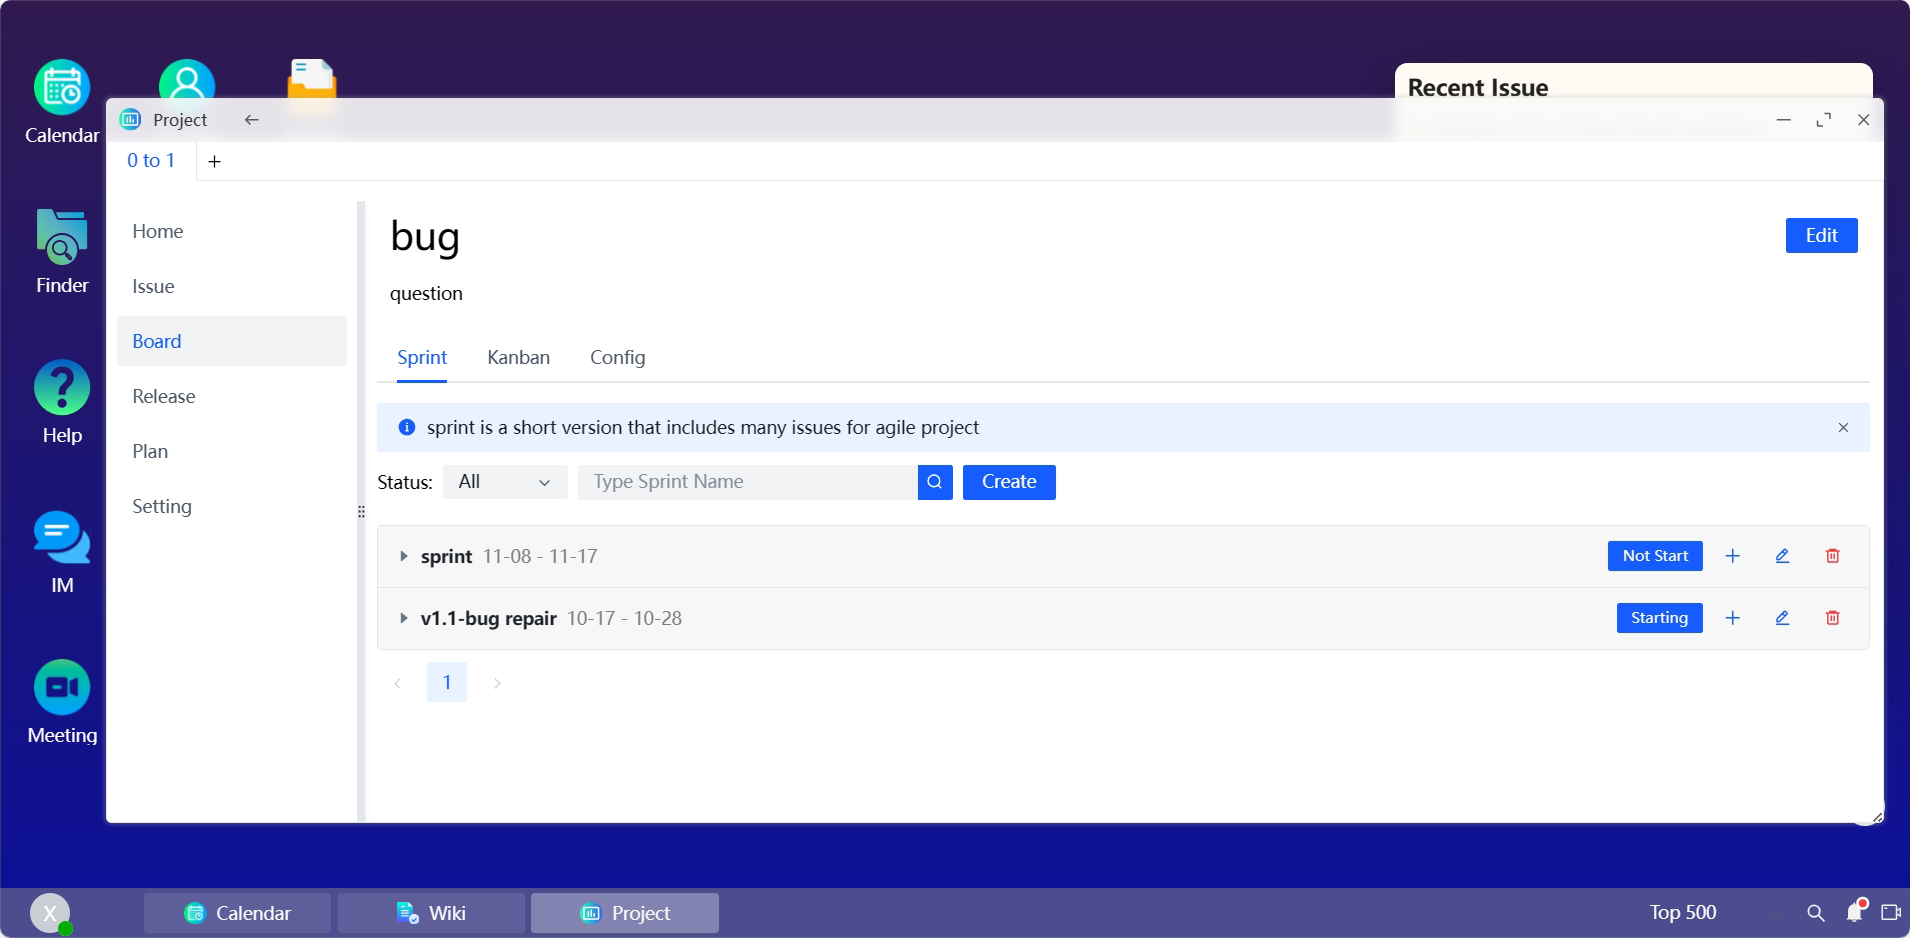Screen dimensions: 1910x938
Task: Focus the Type Sprint Name field
Action: point(747,482)
